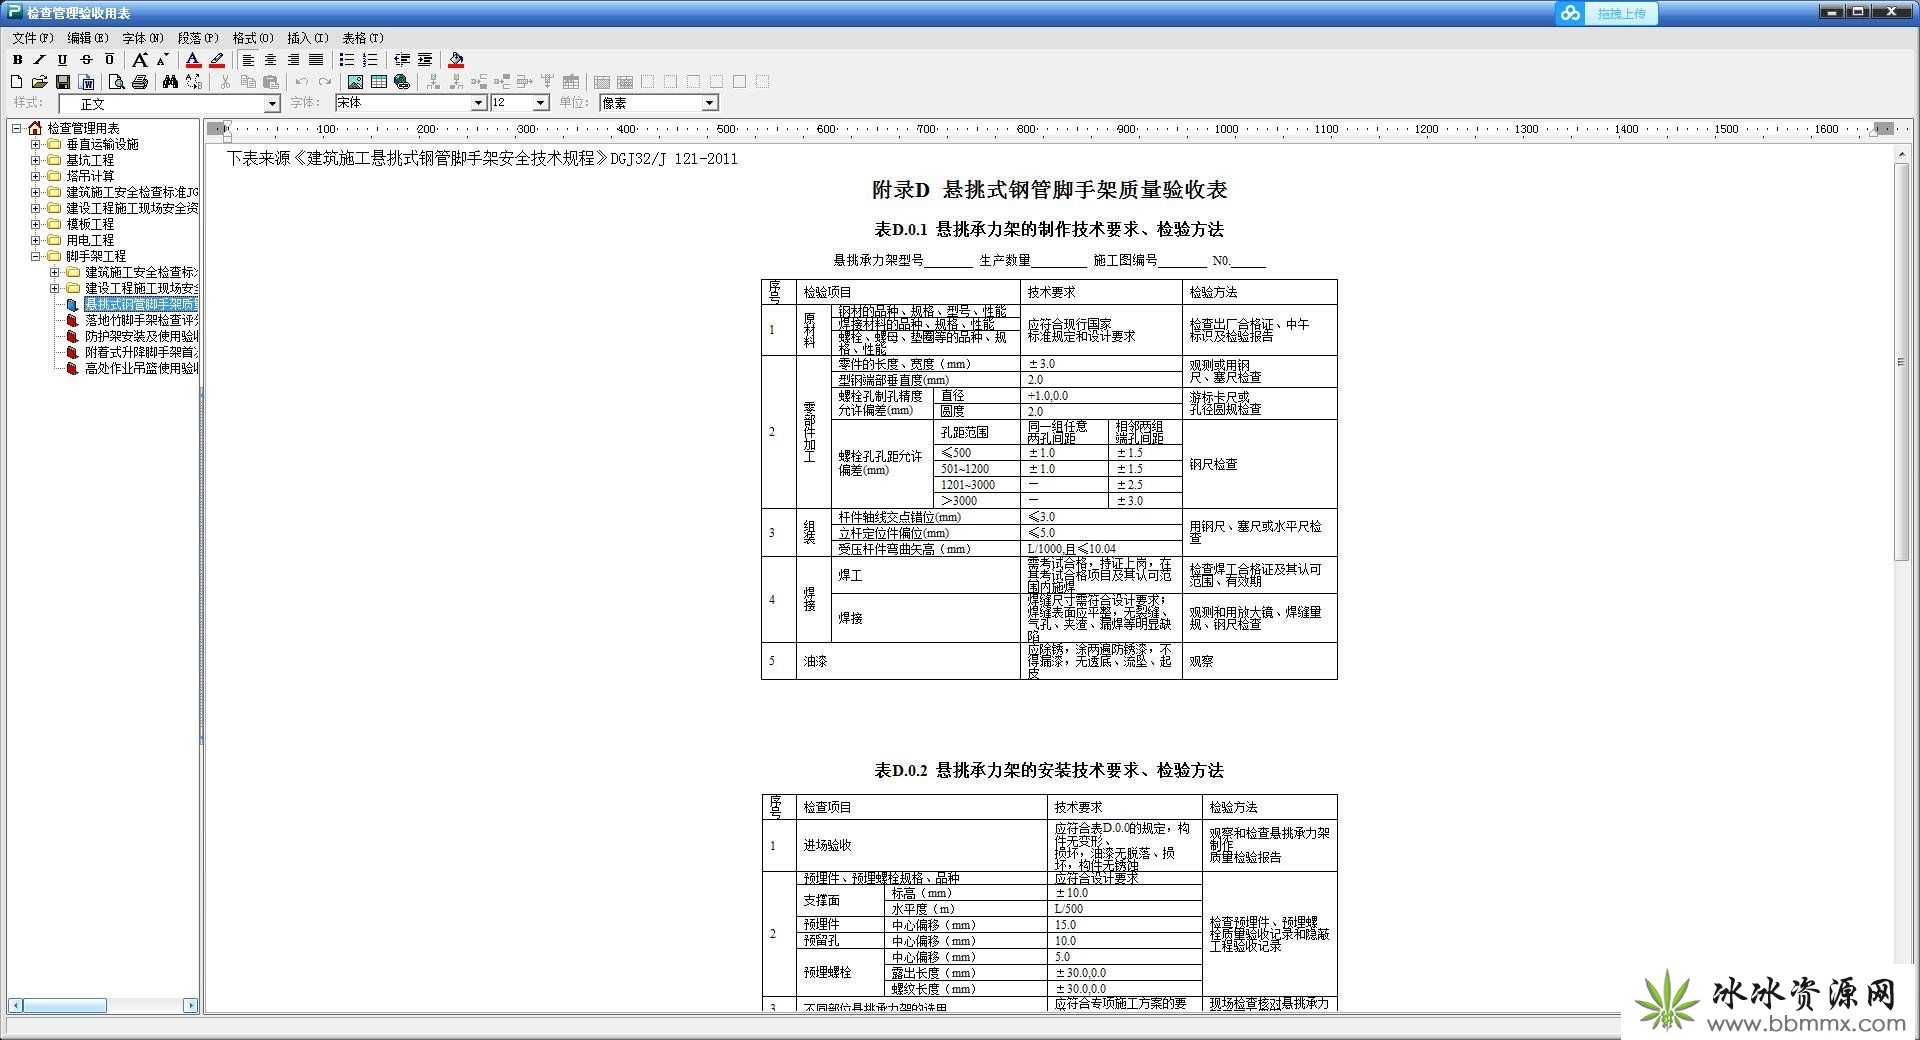Open the 插入(I) menu
The height and width of the screenshot is (1040, 1920).
coord(308,38)
